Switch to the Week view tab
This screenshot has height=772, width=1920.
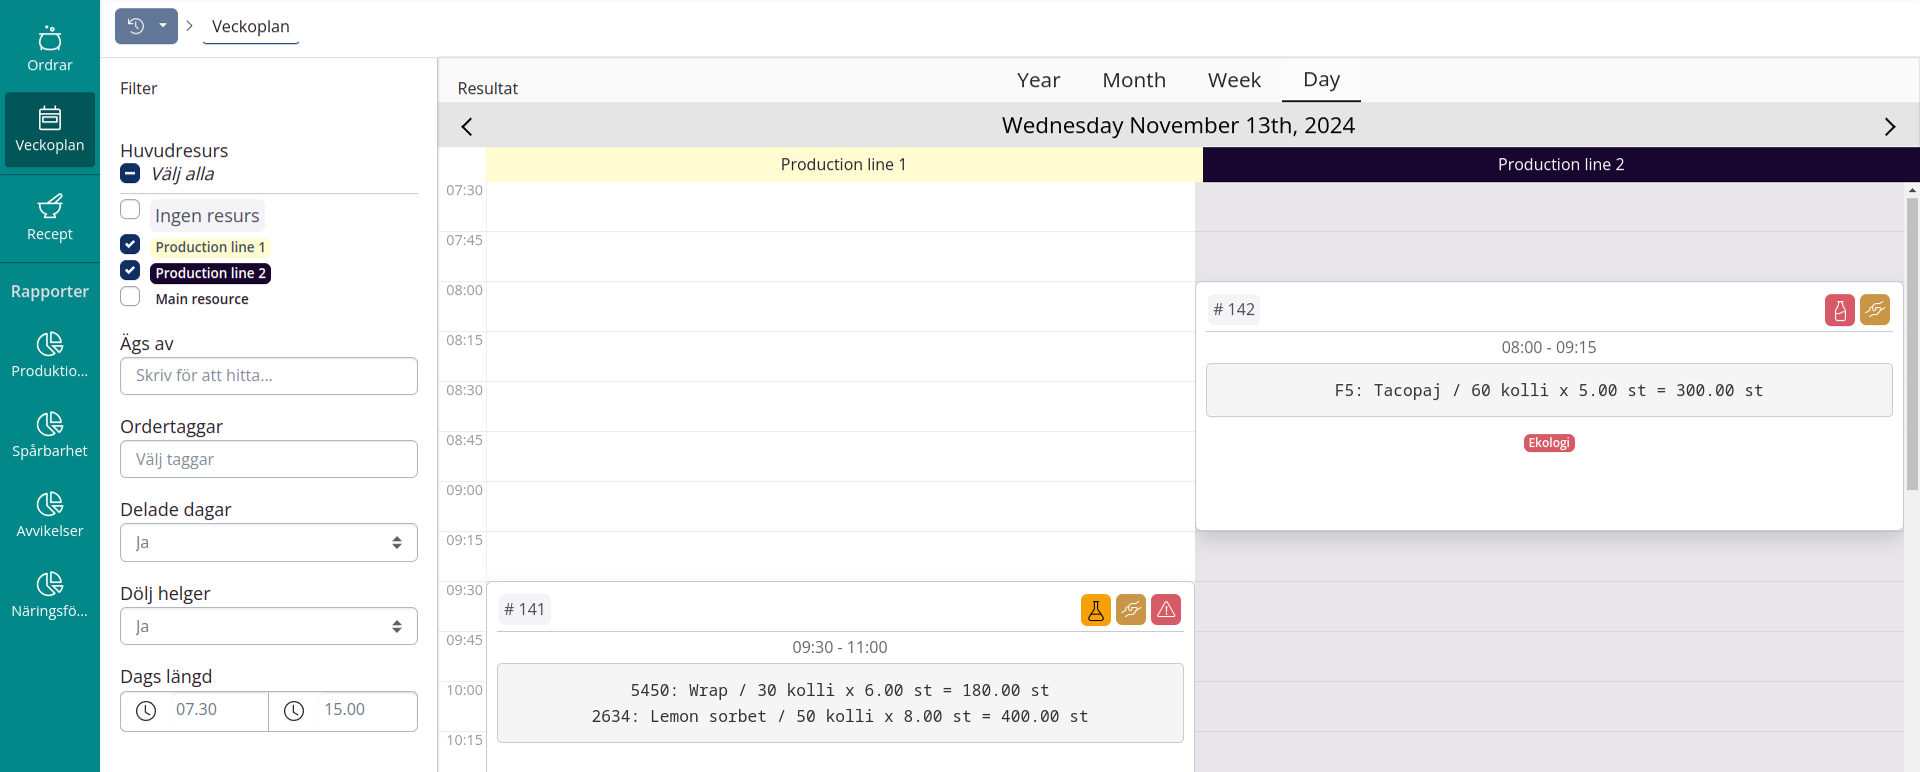pos(1233,80)
